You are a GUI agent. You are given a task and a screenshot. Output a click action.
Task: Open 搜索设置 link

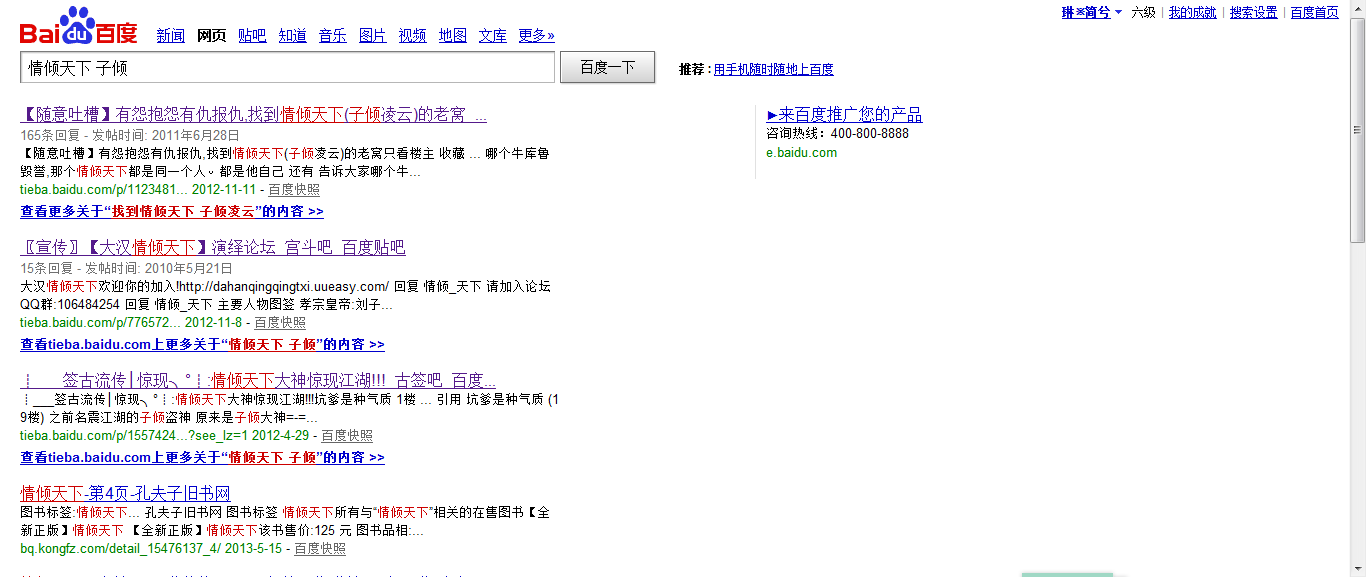1253,13
